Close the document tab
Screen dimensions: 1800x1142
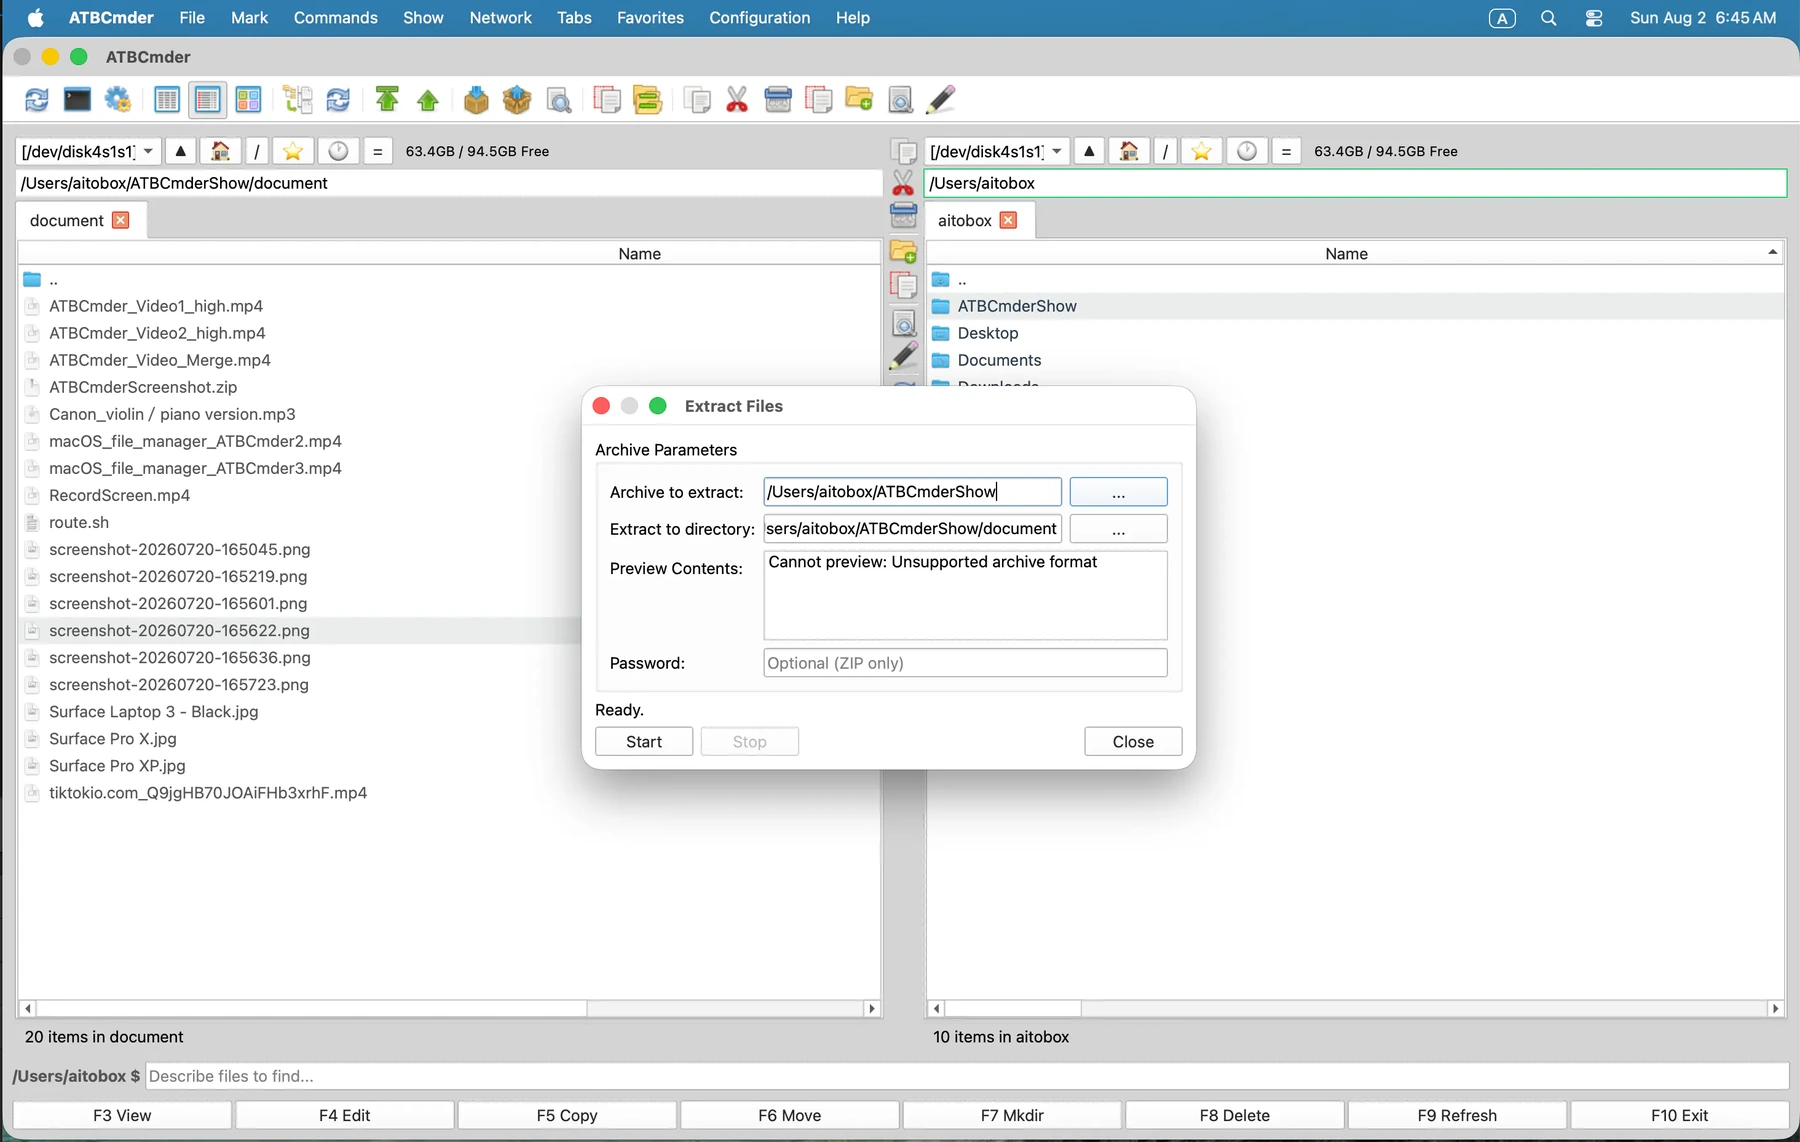click(x=121, y=220)
